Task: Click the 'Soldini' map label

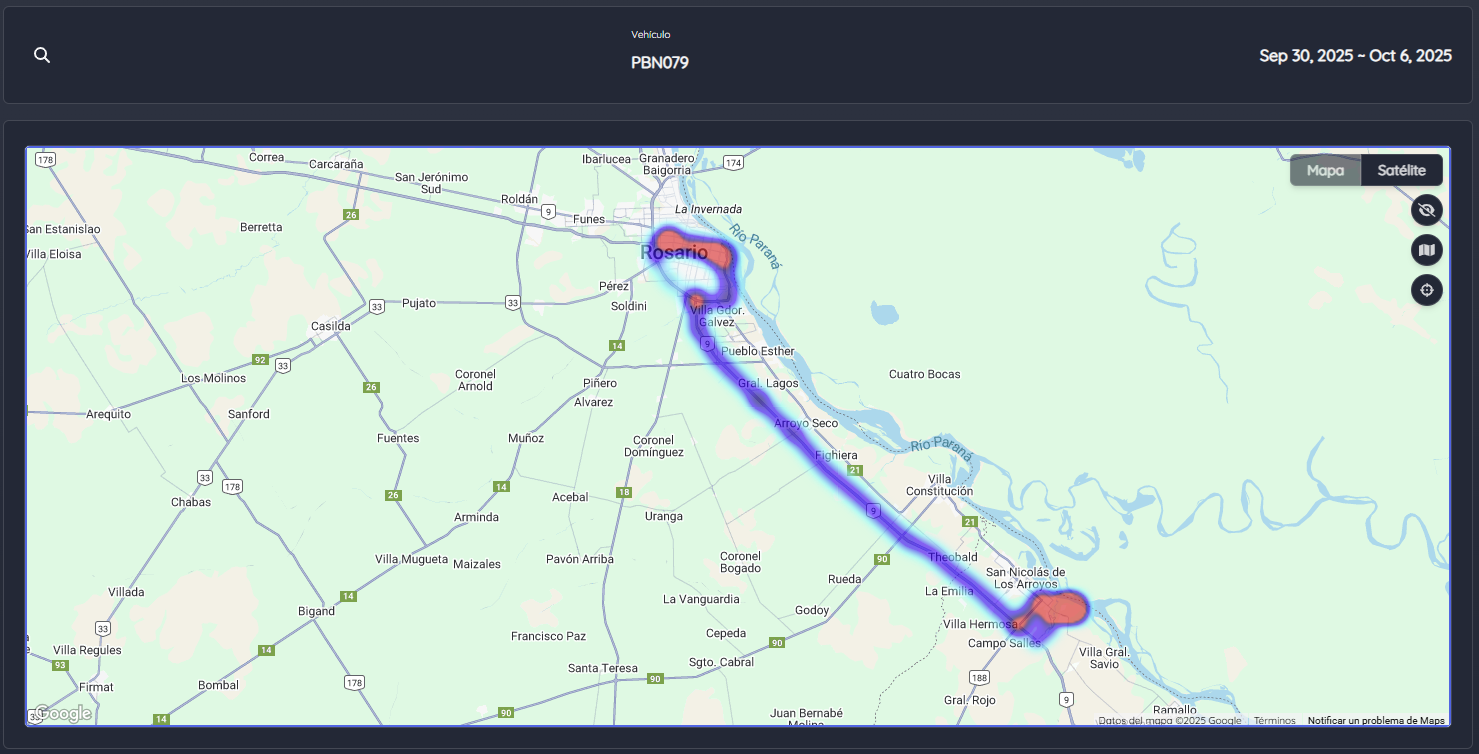Action: coord(630,306)
